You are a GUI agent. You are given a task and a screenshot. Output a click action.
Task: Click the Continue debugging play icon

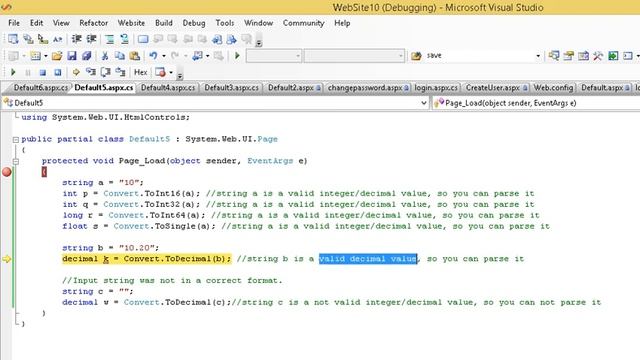[13, 72]
